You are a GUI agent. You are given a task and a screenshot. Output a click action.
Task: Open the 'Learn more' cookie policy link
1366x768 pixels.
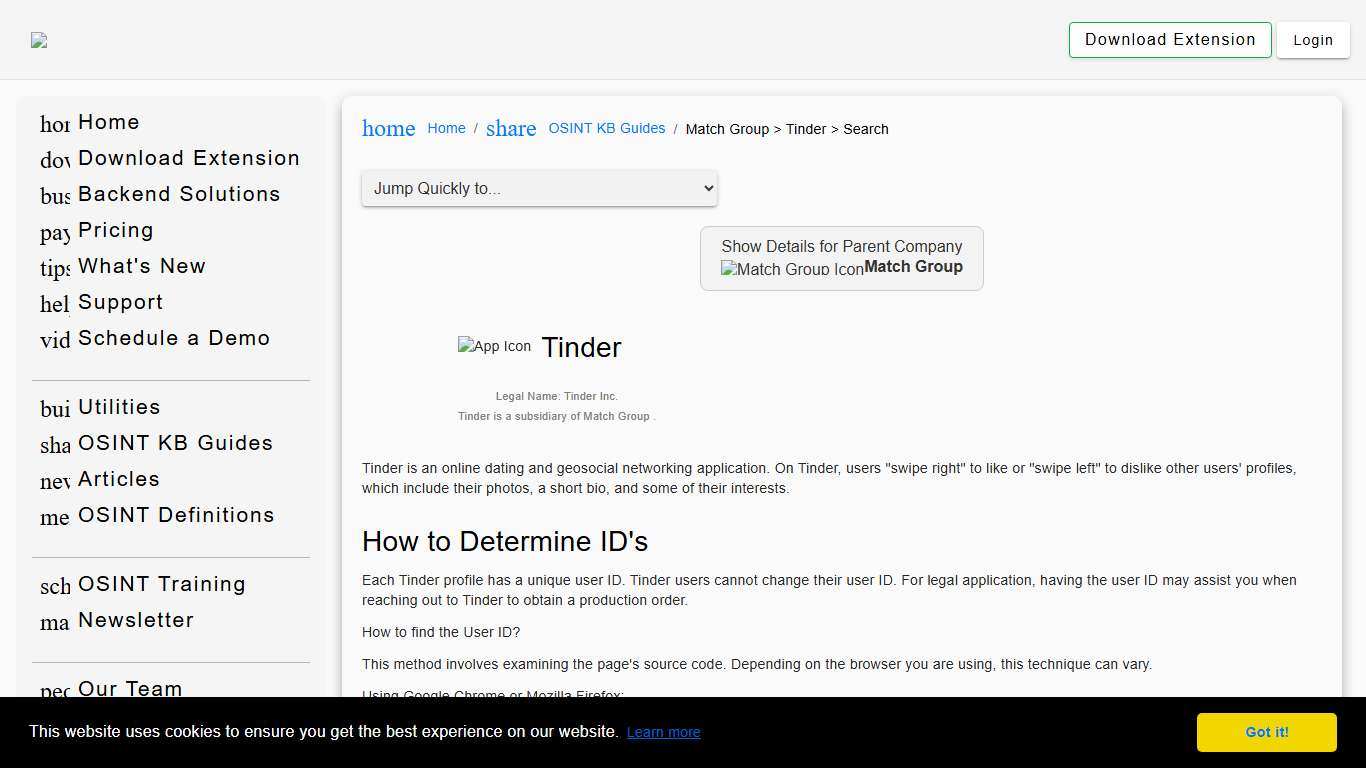click(663, 732)
